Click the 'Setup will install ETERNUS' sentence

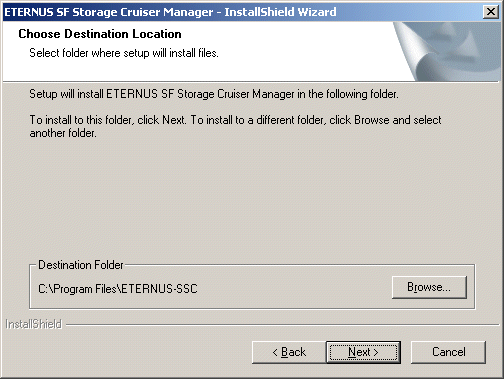214,94
